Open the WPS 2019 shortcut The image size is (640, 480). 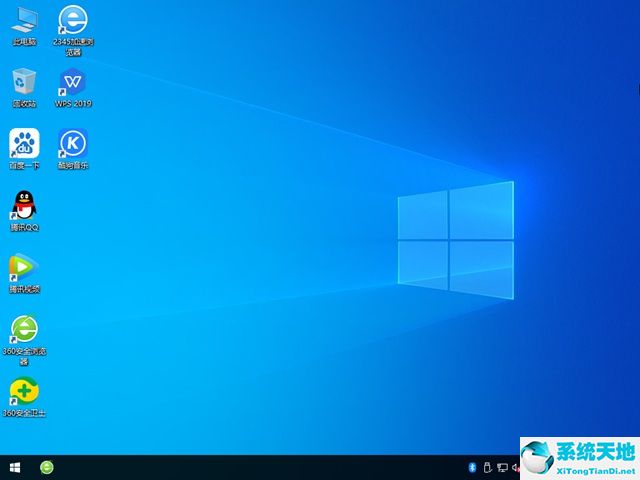click(x=72, y=84)
